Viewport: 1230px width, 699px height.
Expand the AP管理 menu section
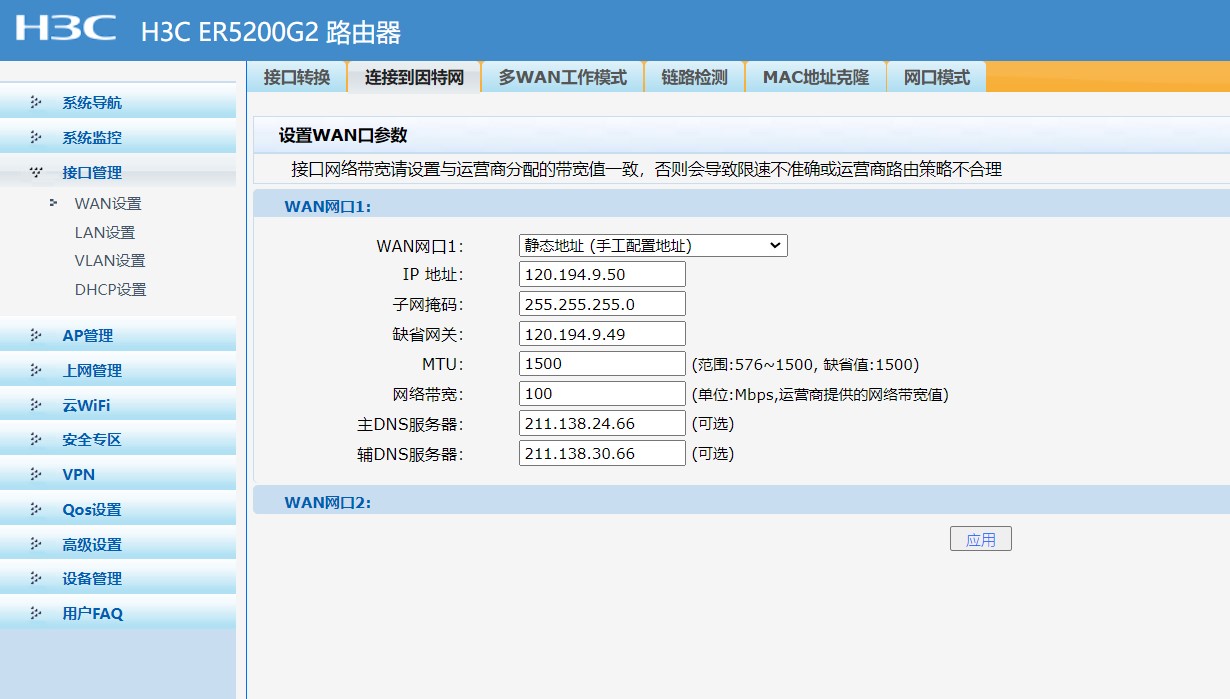click(x=118, y=336)
